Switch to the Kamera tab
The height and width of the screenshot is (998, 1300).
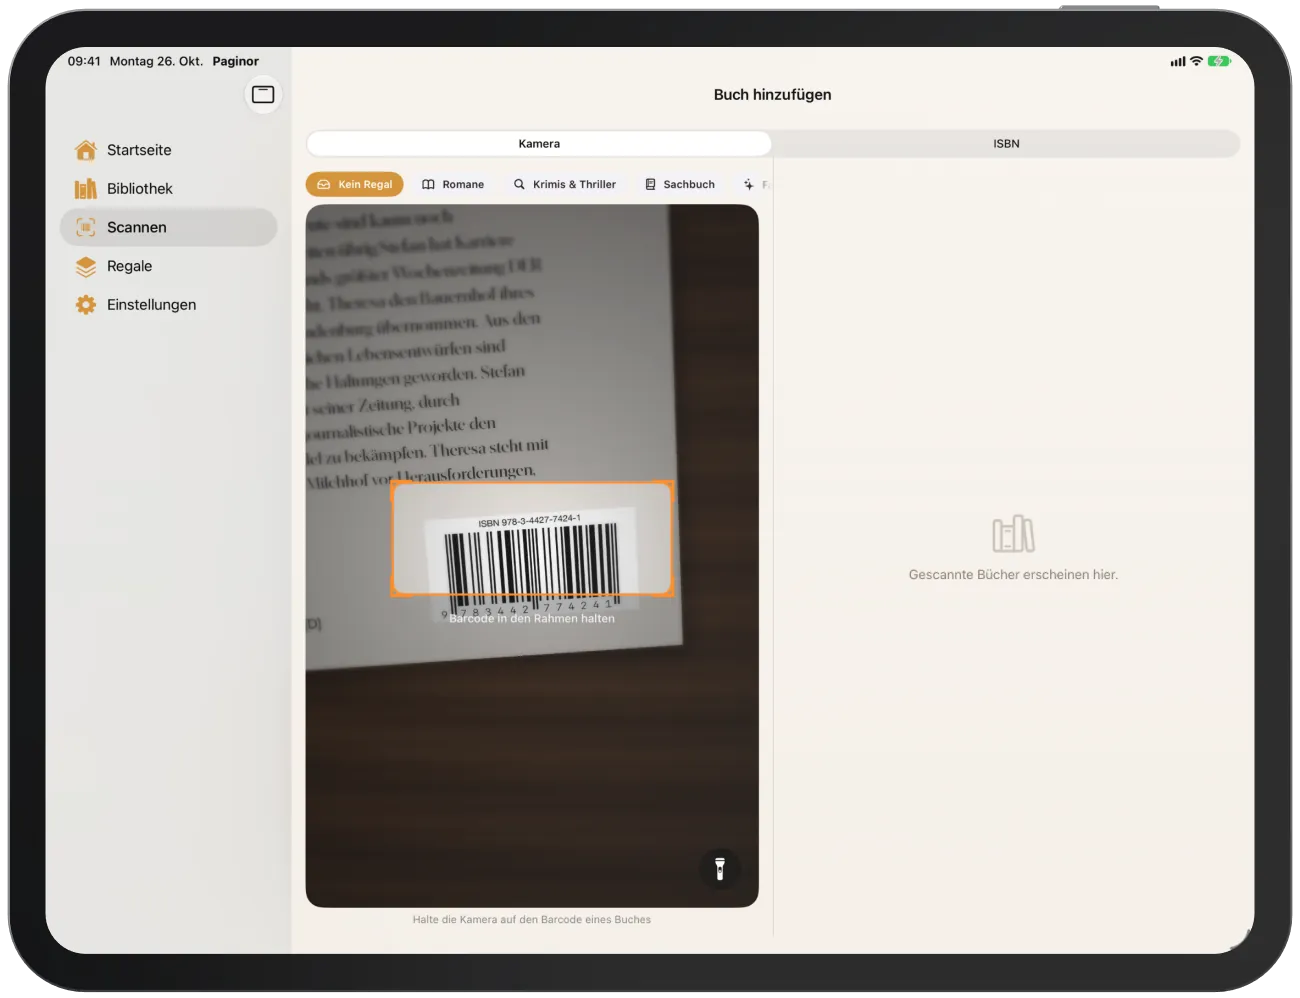(539, 144)
